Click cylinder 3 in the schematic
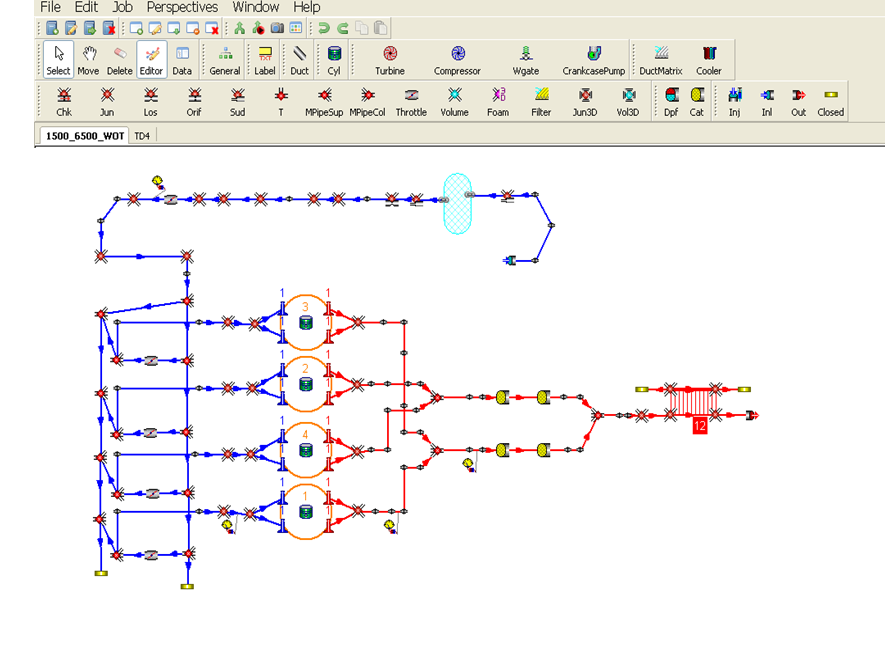885x647 pixels. point(305,322)
